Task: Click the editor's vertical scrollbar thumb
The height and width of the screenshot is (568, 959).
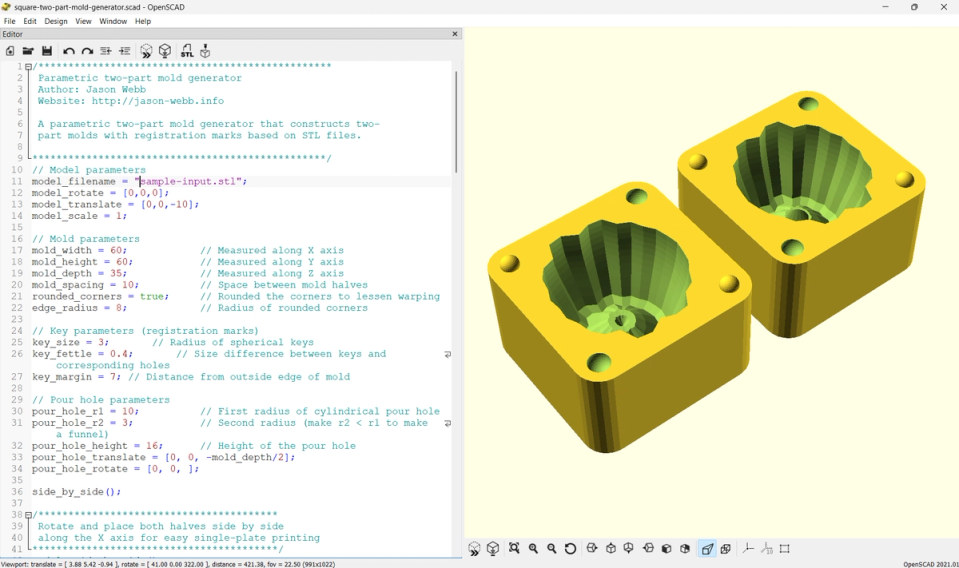Action: coord(457,120)
